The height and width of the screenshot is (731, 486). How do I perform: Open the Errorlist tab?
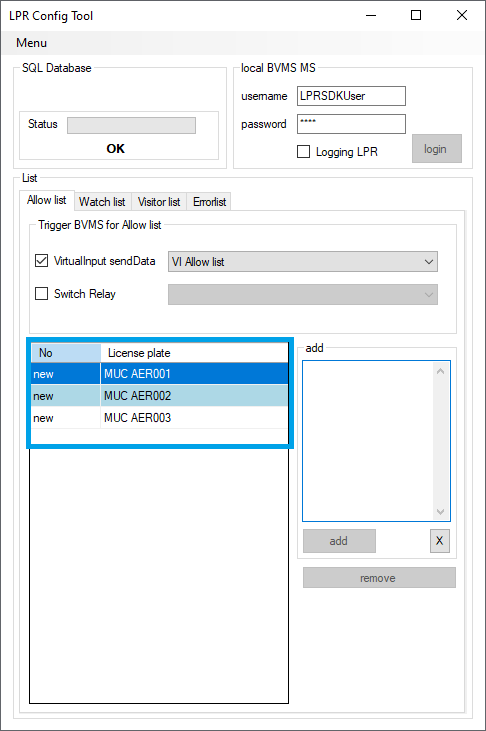209,202
